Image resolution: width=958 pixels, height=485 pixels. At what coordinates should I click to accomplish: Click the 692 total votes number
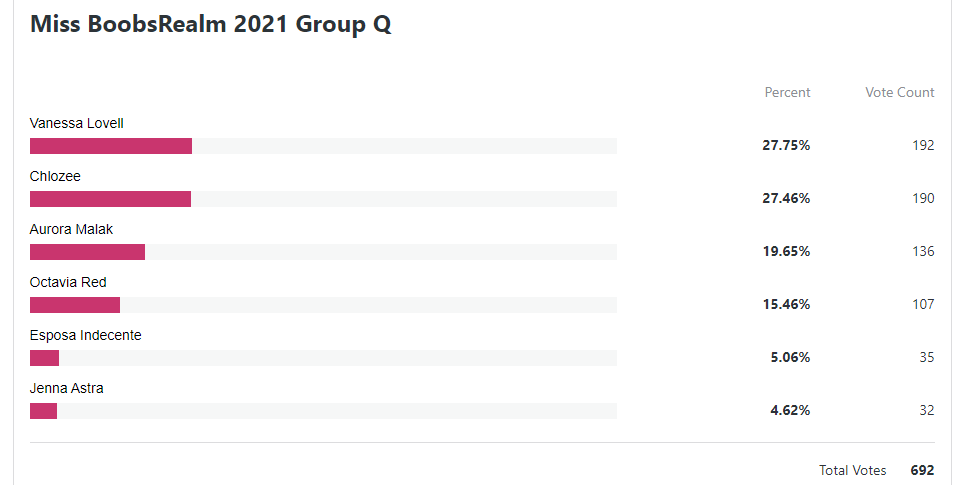923,470
